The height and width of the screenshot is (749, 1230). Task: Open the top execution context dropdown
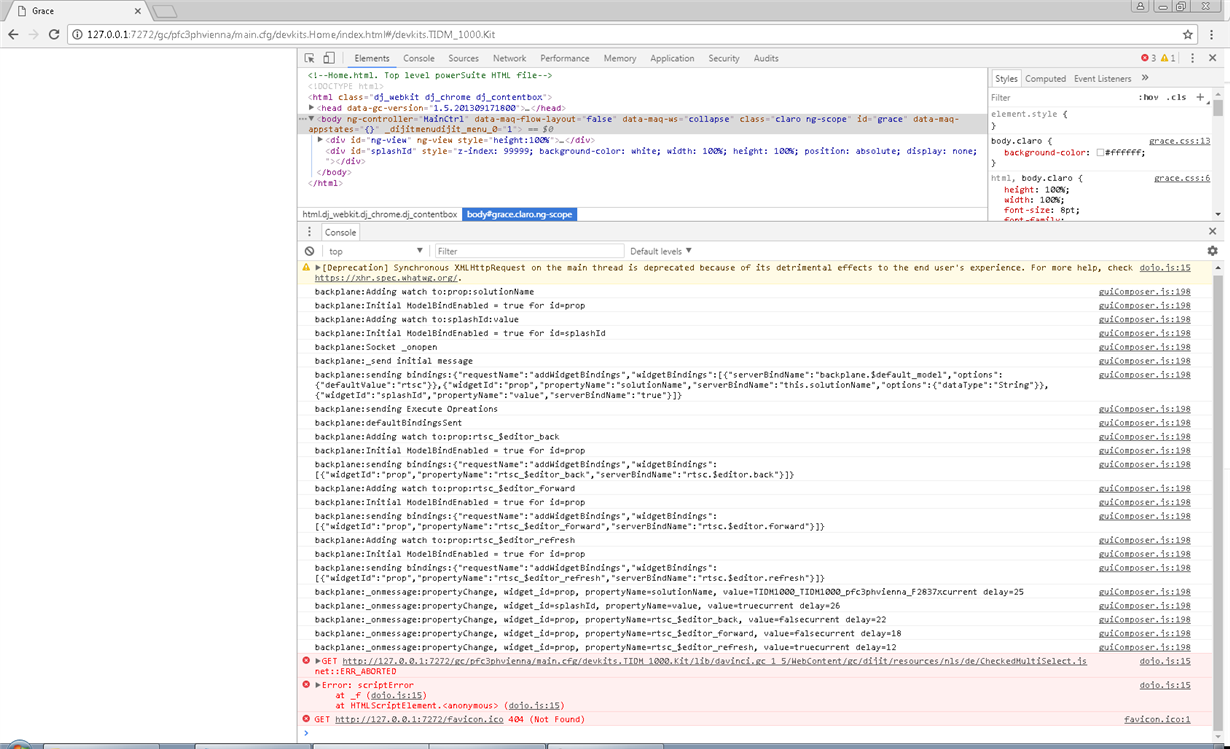click(x=376, y=251)
